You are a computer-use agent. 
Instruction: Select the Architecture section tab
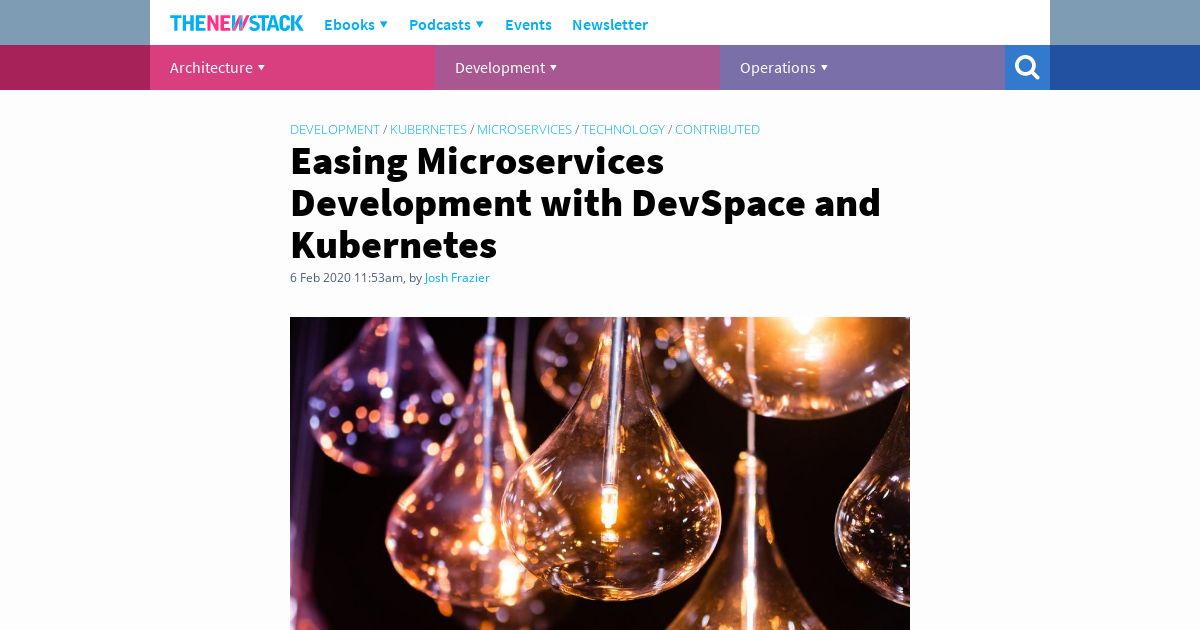coord(292,67)
